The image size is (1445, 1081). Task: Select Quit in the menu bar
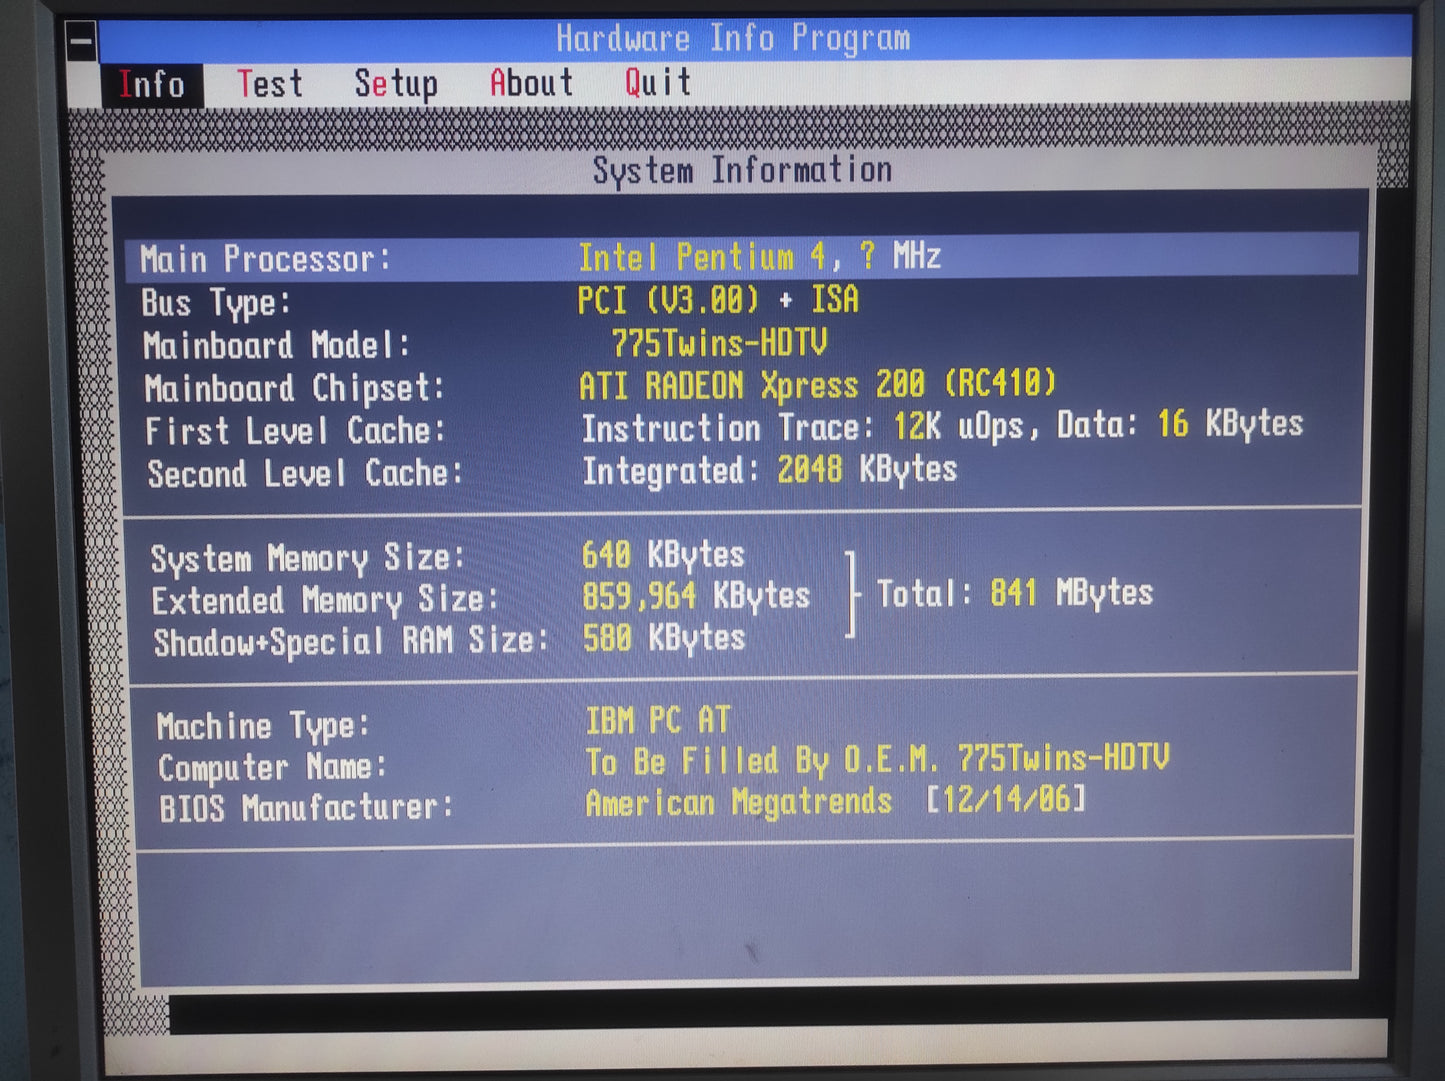click(657, 82)
